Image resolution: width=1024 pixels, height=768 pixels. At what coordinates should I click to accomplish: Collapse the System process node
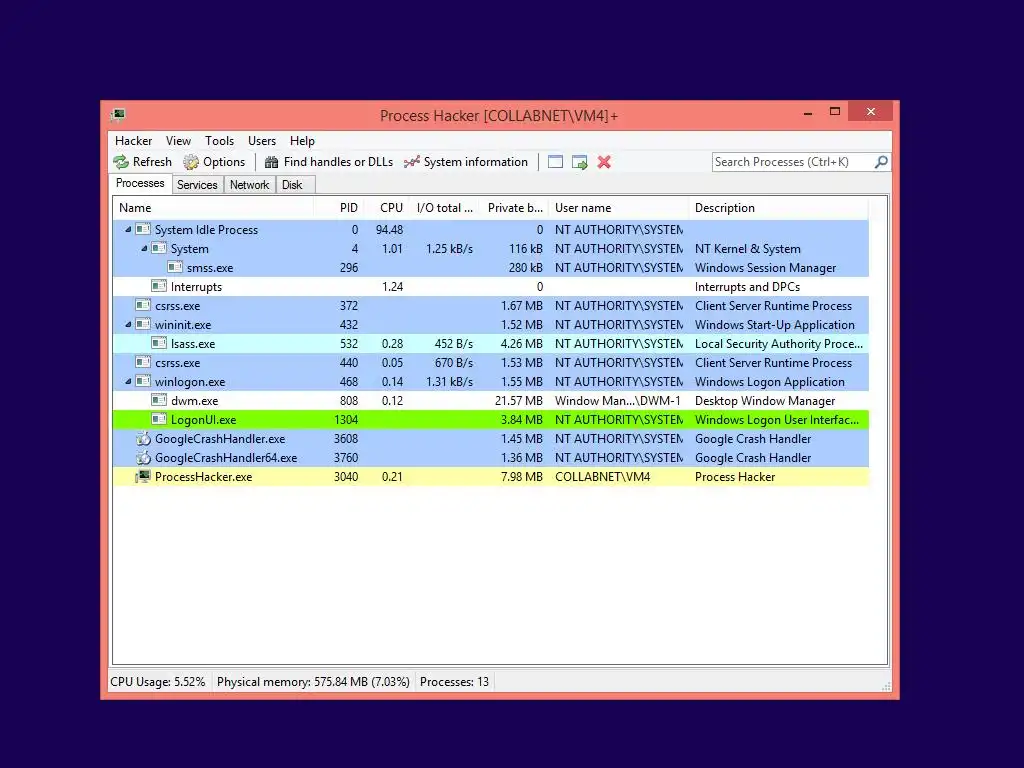144,248
